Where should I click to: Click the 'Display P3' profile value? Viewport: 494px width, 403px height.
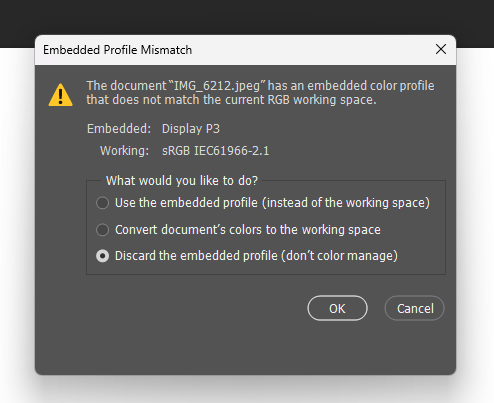191,129
